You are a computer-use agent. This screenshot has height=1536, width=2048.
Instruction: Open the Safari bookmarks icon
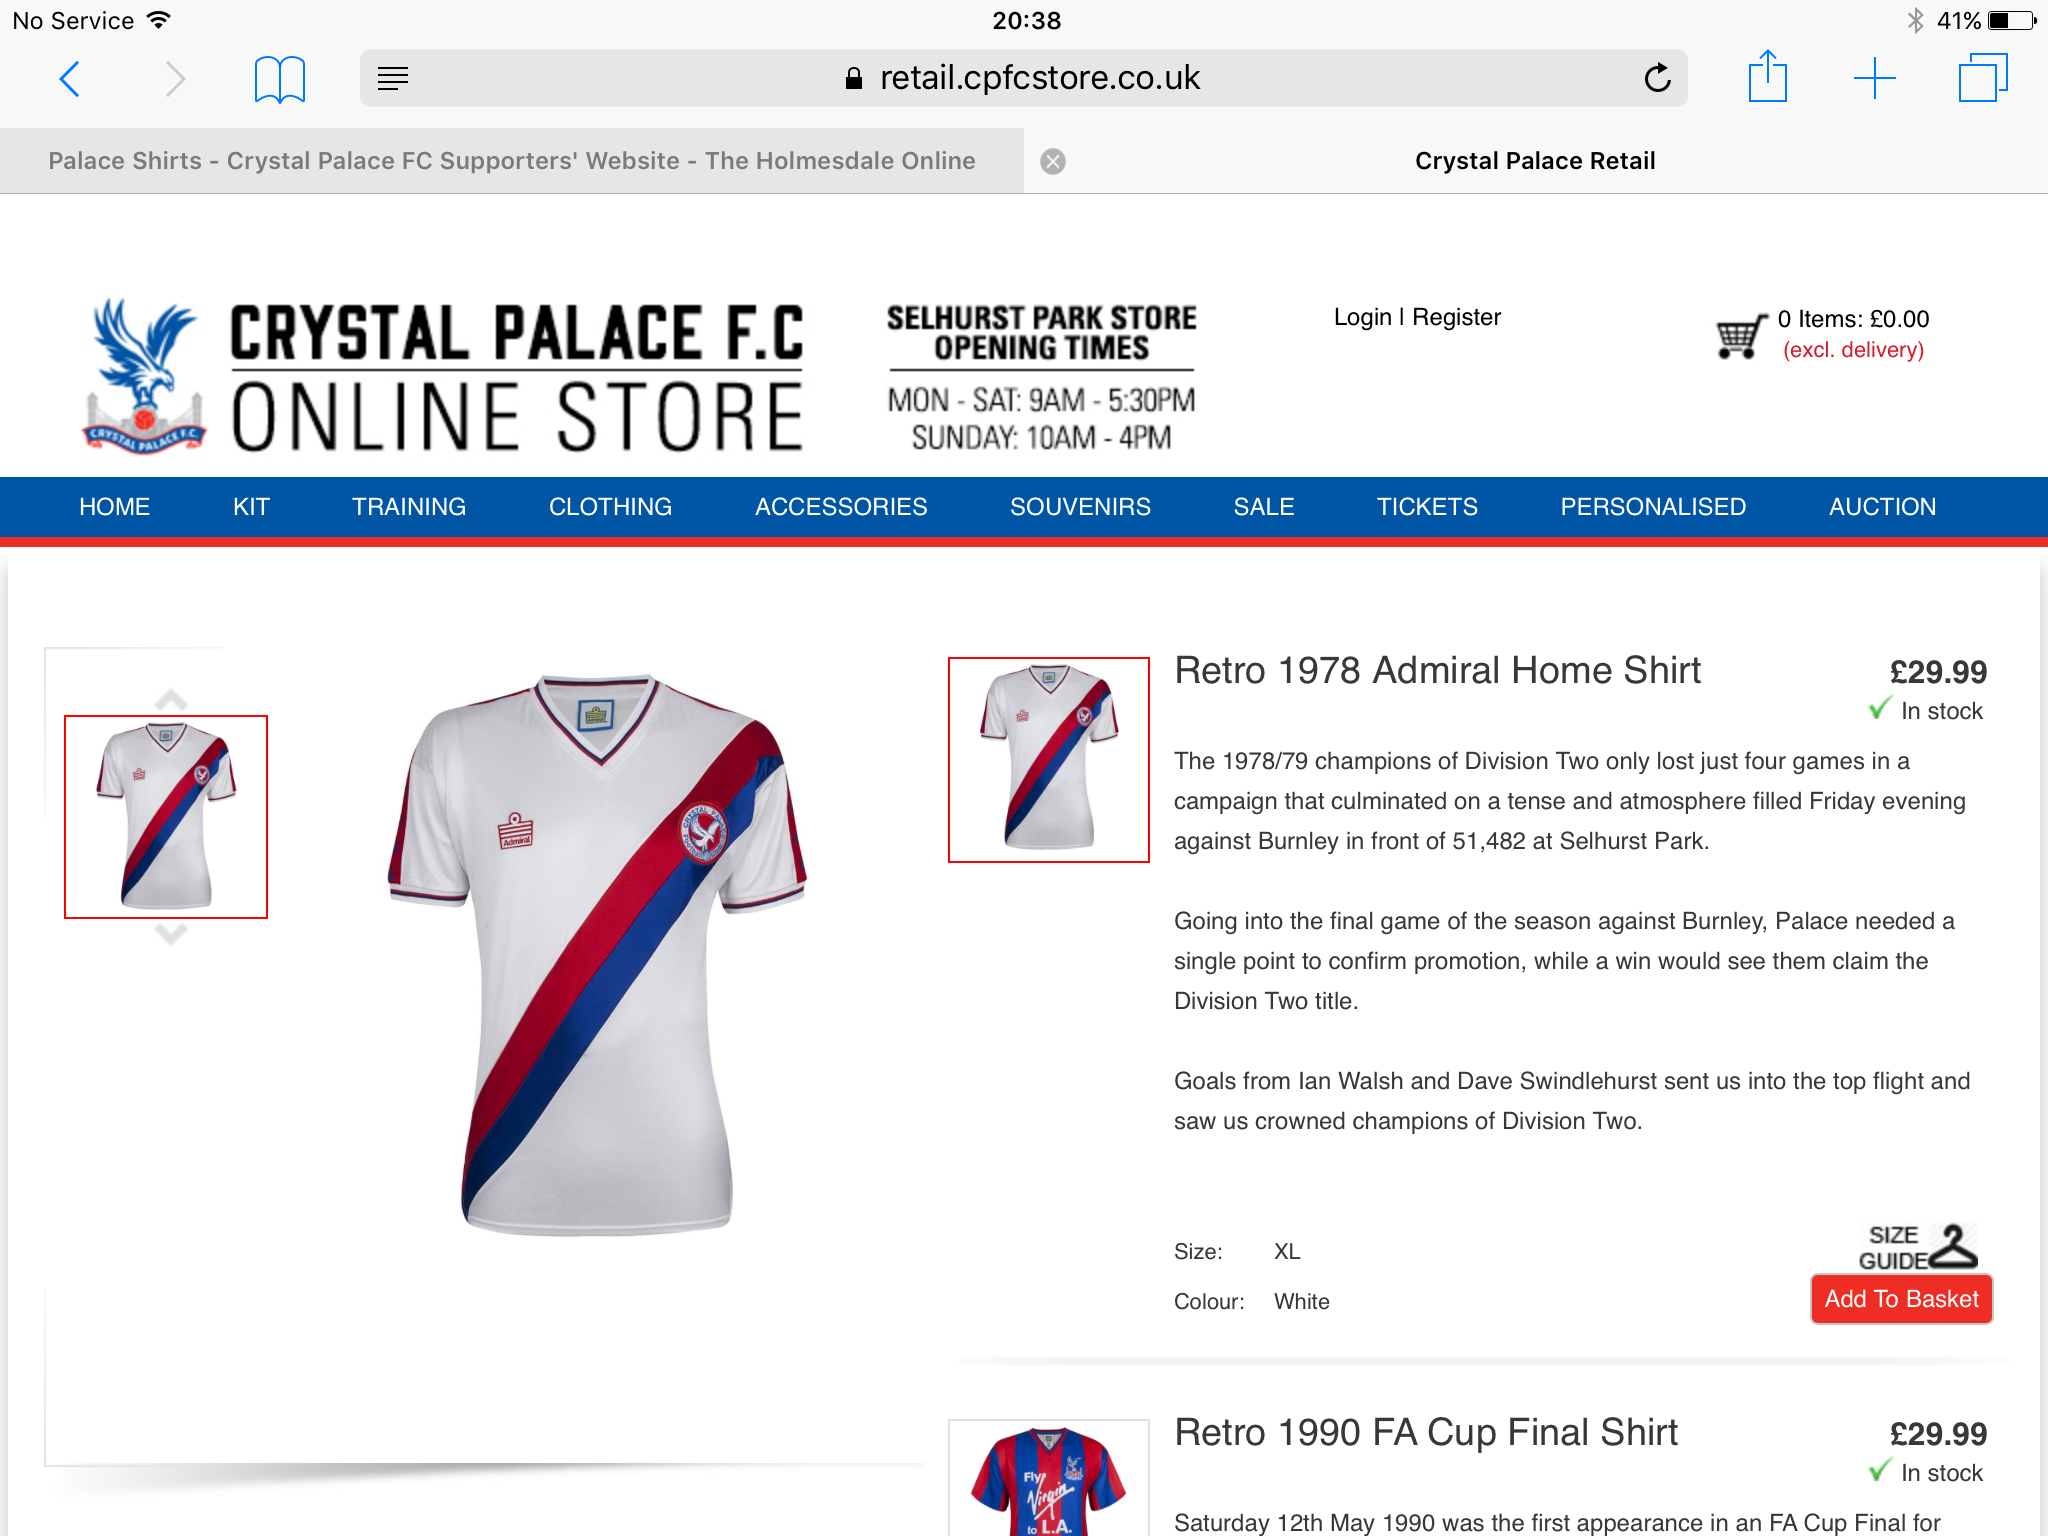coord(280,79)
